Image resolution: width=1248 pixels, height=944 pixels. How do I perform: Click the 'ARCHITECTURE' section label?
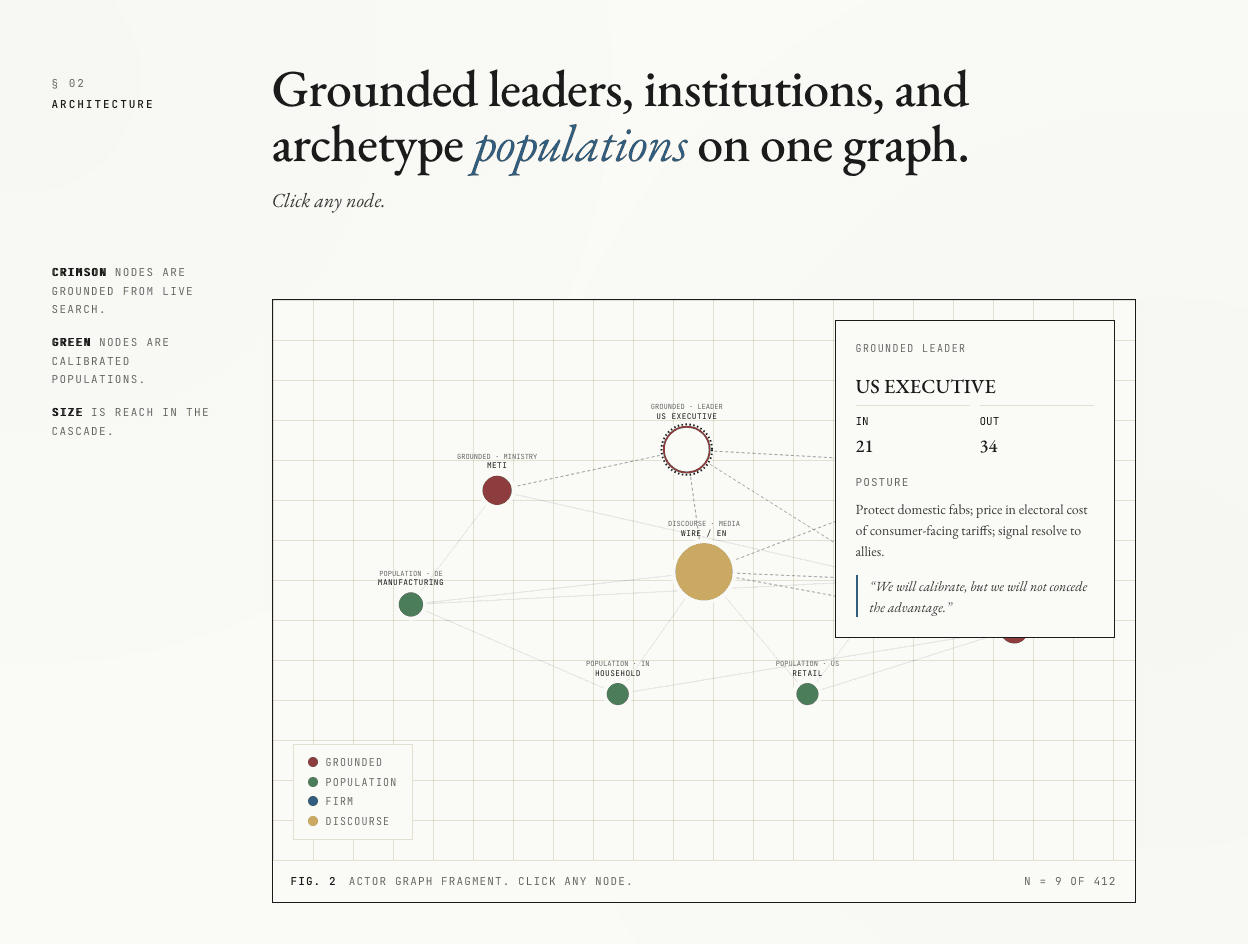(x=103, y=104)
